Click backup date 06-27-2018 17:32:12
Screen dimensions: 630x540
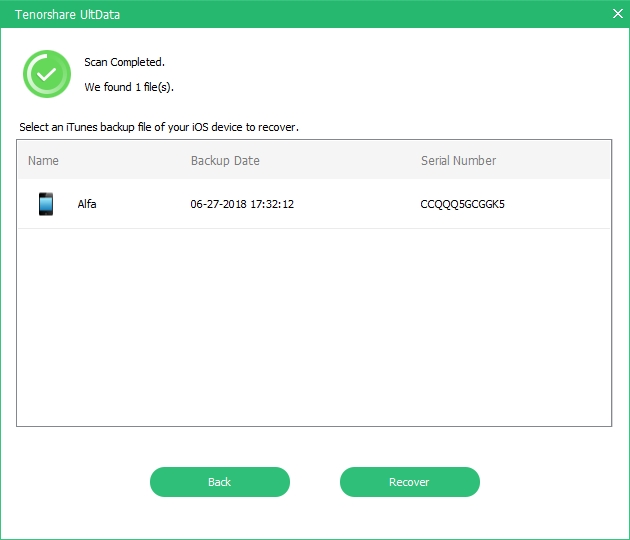[x=242, y=204]
